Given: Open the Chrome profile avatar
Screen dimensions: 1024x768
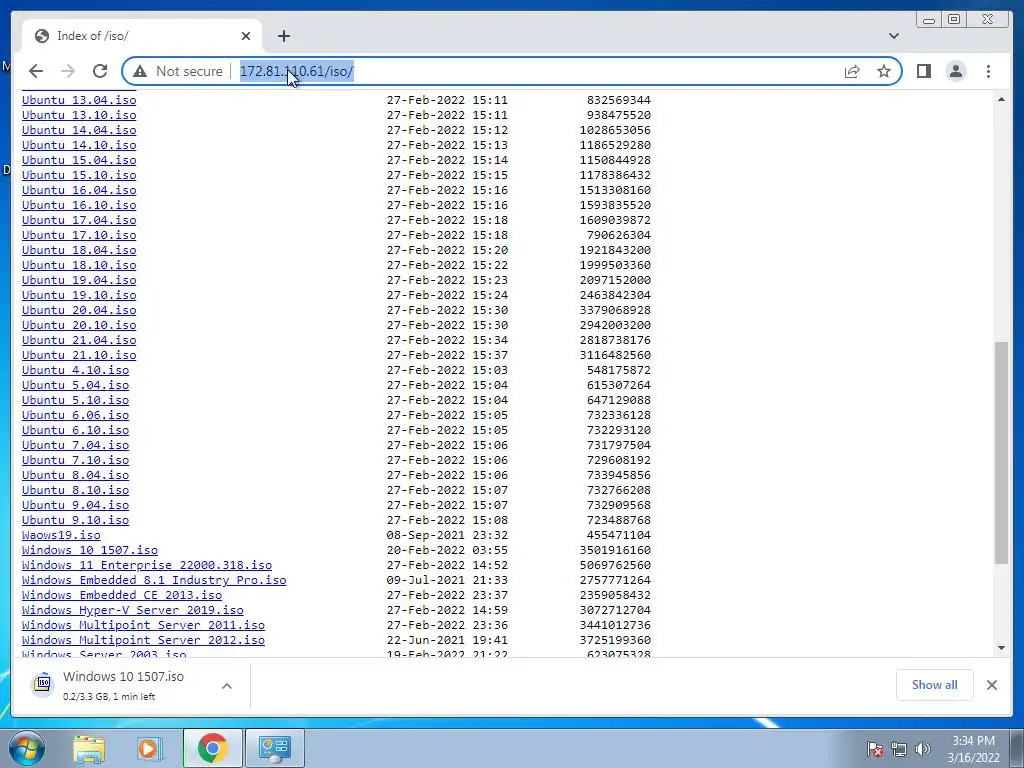Looking at the screenshot, I should click(x=955, y=71).
